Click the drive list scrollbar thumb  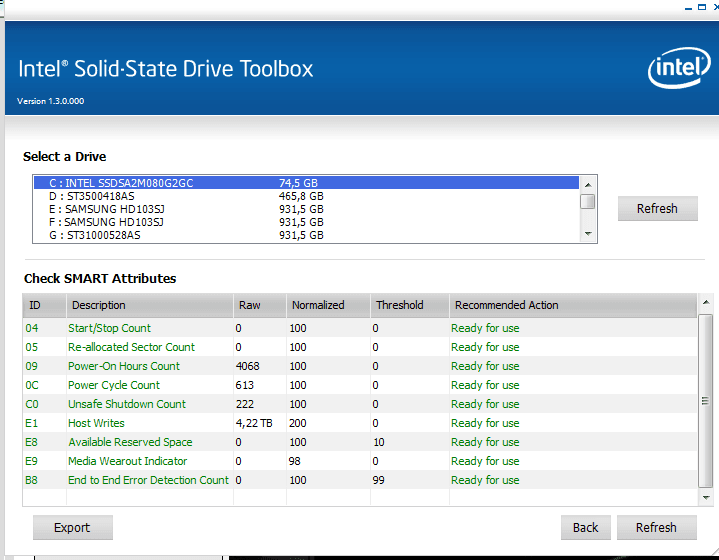point(588,202)
